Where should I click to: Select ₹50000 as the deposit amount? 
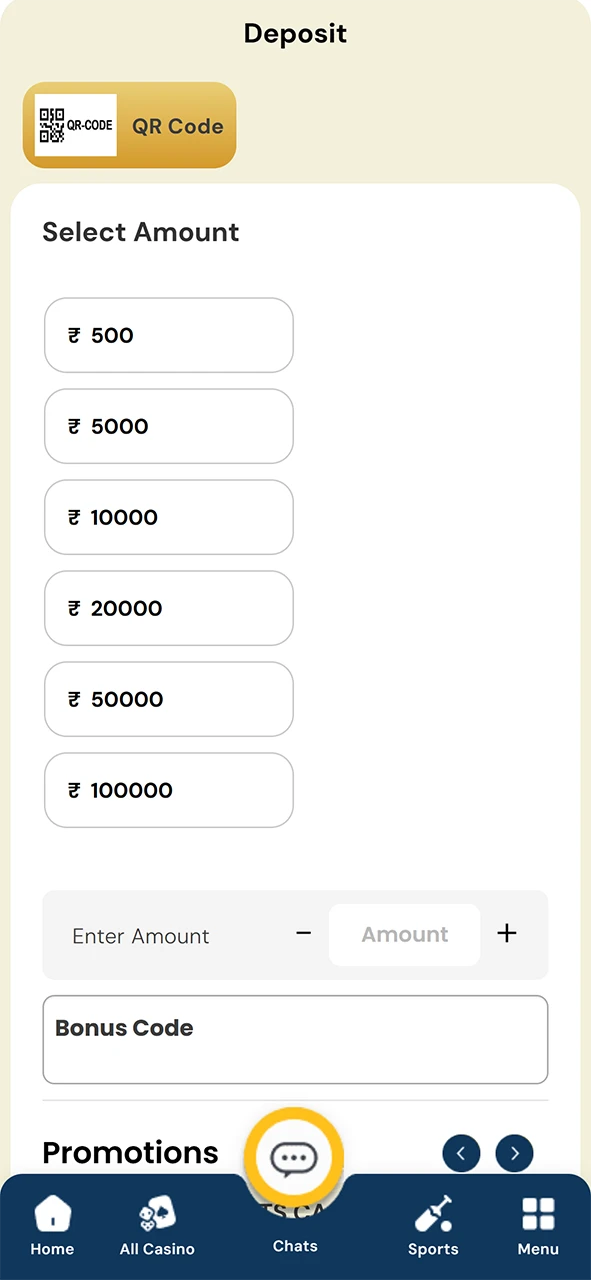pyautogui.click(x=168, y=699)
